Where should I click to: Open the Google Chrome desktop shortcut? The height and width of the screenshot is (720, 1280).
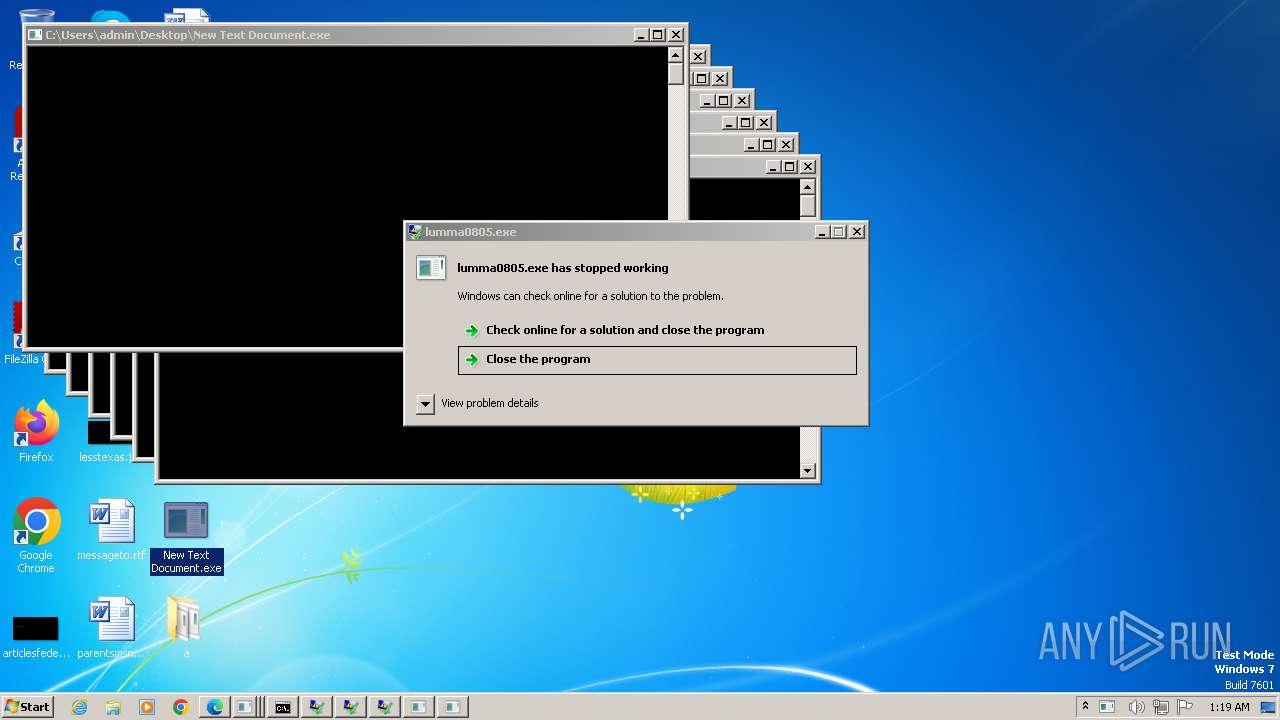[36, 536]
